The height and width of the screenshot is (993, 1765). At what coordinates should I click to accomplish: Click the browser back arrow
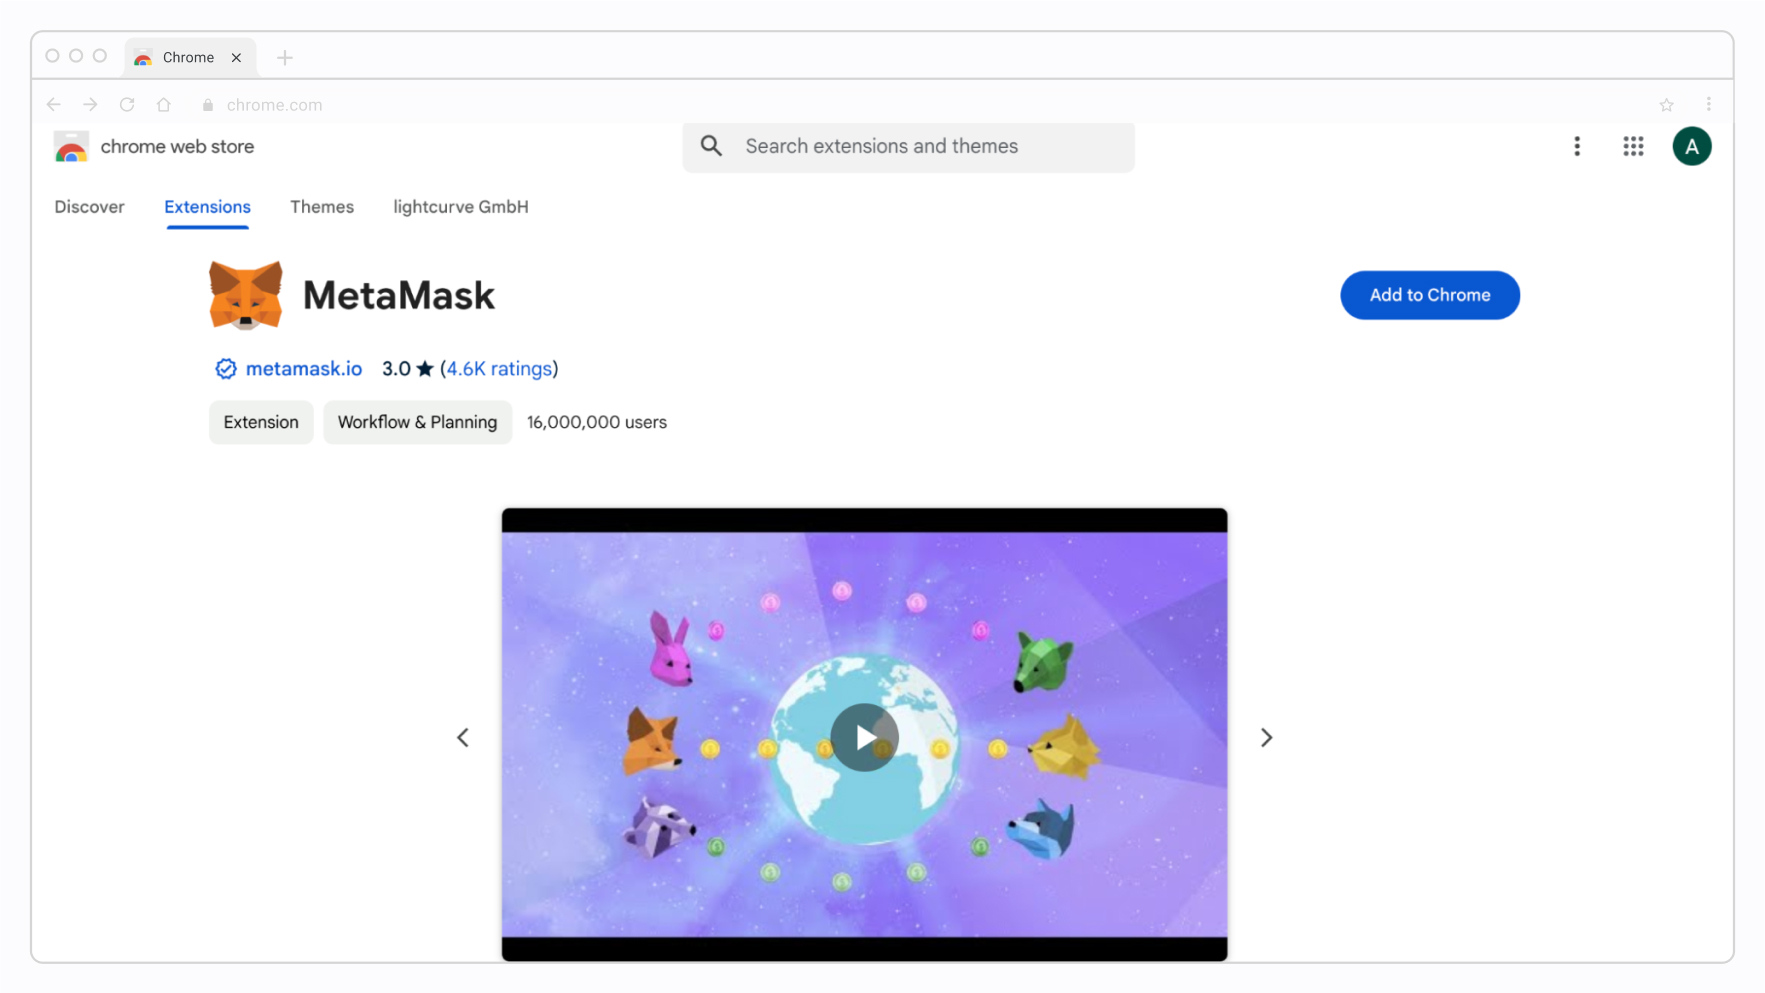pyautogui.click(x=54, y=104)
